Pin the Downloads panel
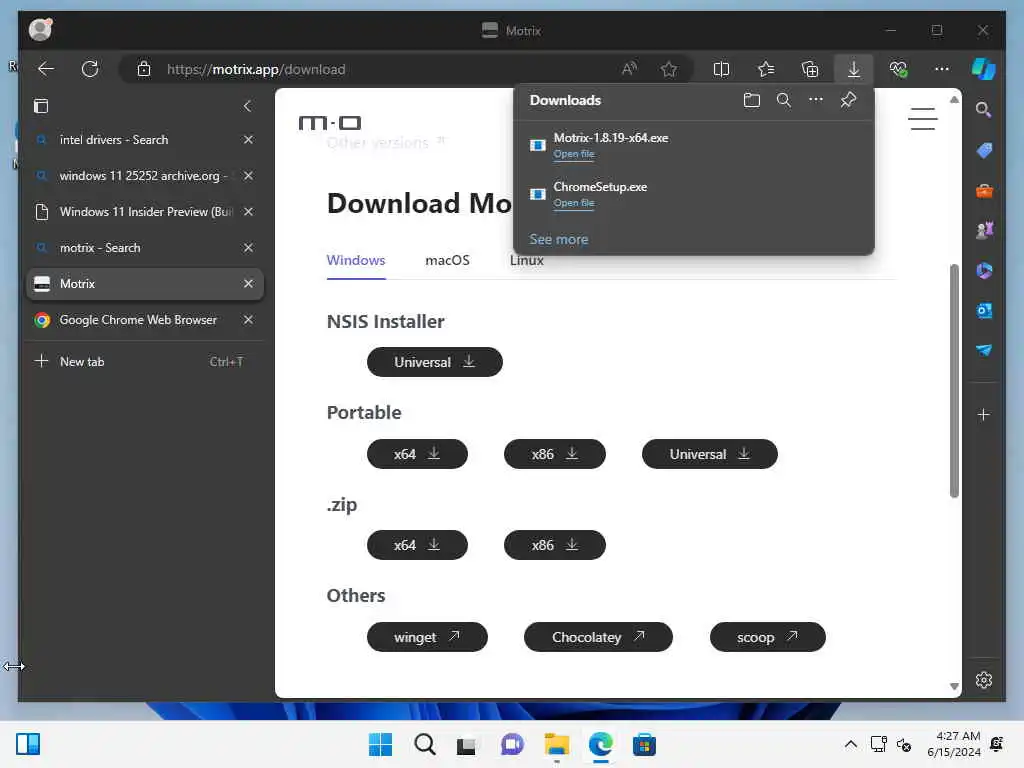This screenshot has height=768, width=1024. tap(848, 100)
